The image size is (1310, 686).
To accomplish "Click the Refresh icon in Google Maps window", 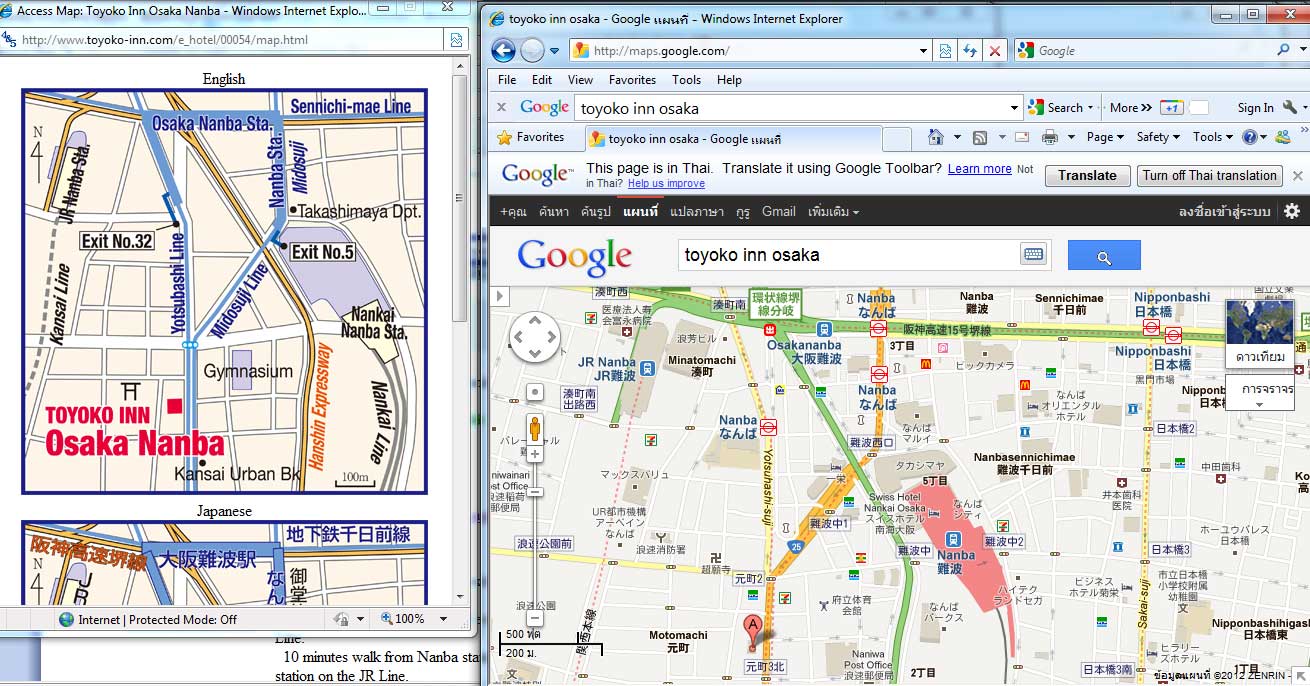I will tap(970, 51).
